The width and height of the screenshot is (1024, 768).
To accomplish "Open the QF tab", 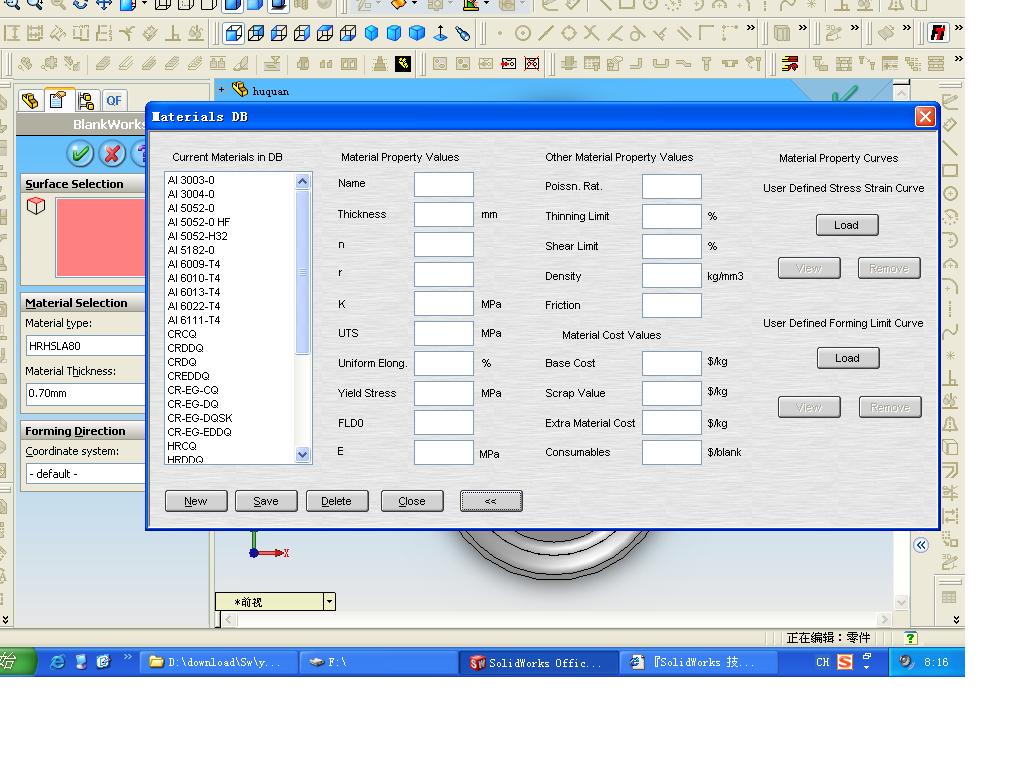I will [114, 101].
